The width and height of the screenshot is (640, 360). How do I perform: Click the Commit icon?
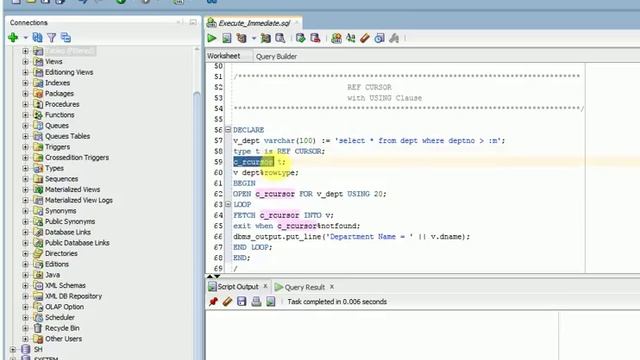(300, 38)
